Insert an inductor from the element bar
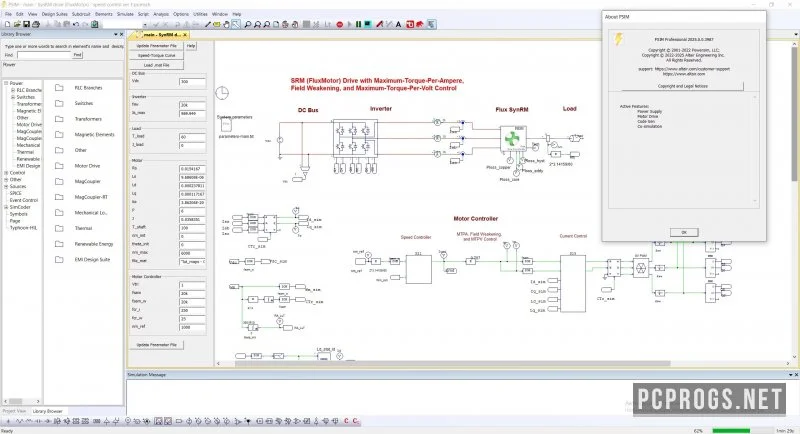This screenshot has width=800, height=434. point(29,421)
